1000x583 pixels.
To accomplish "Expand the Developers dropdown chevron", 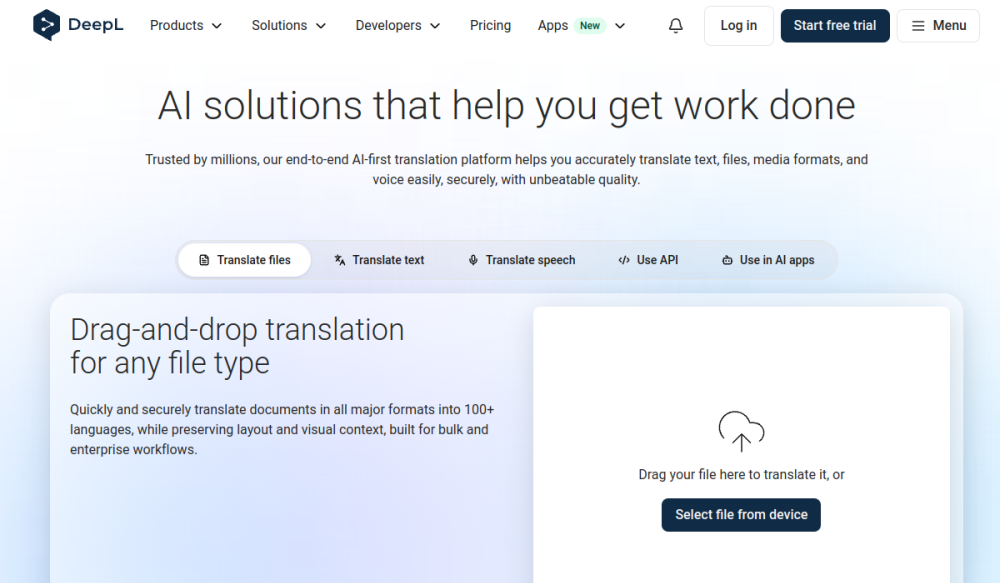I will (x=435, y=26).
